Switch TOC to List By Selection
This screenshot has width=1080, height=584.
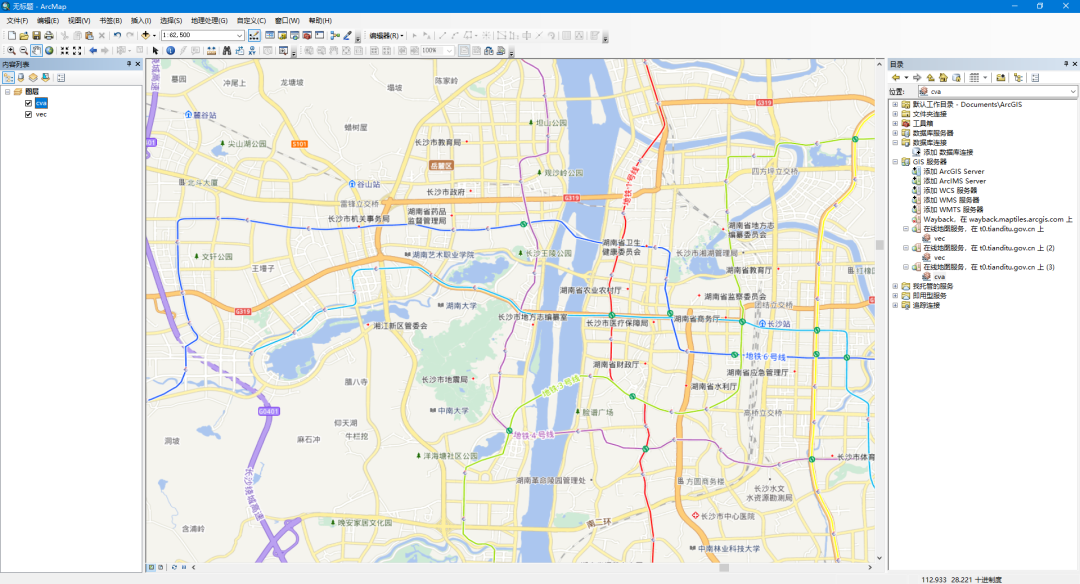tap(45, 78)
